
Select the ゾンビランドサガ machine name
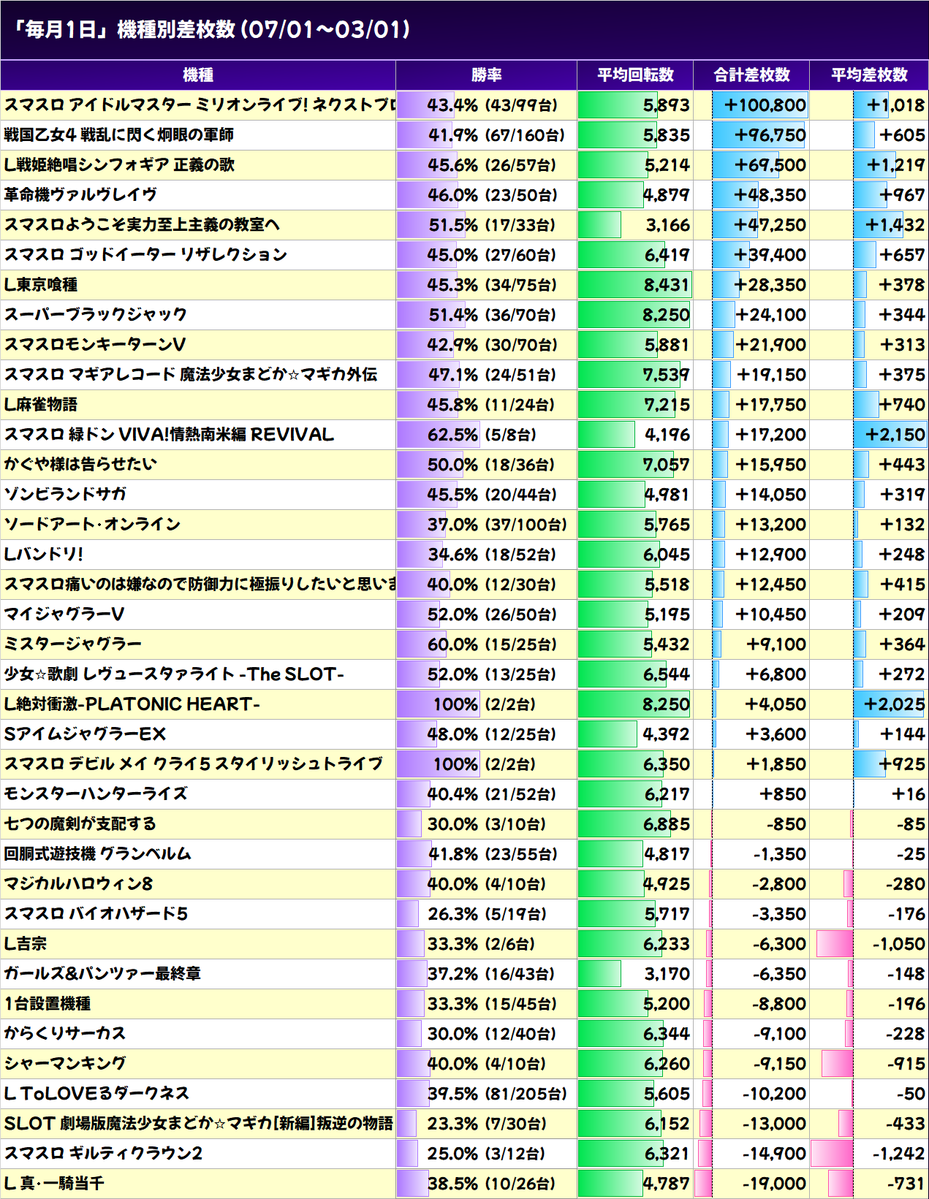(65, 494)
